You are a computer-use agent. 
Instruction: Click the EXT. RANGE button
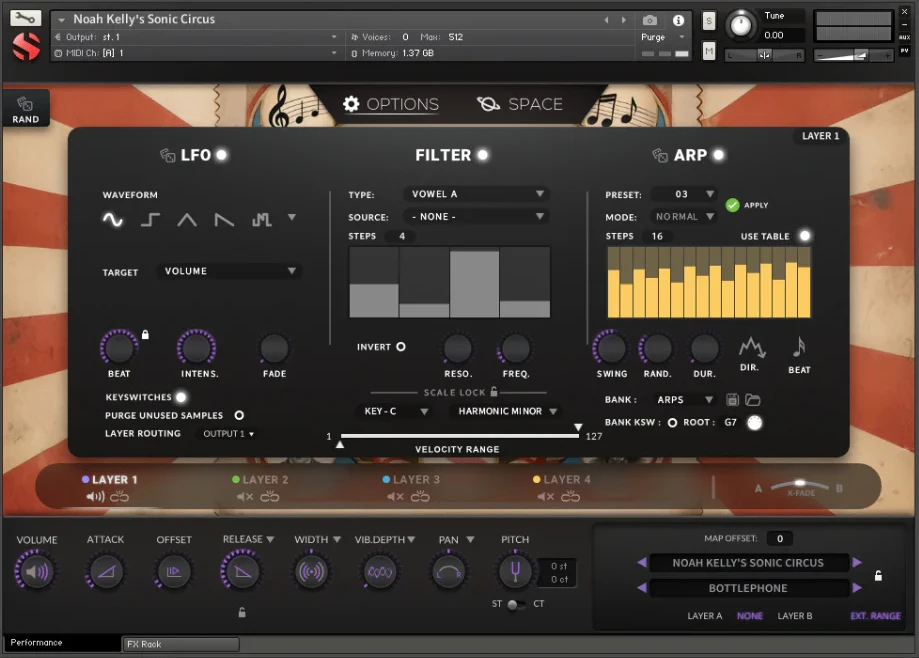(875, 616)
